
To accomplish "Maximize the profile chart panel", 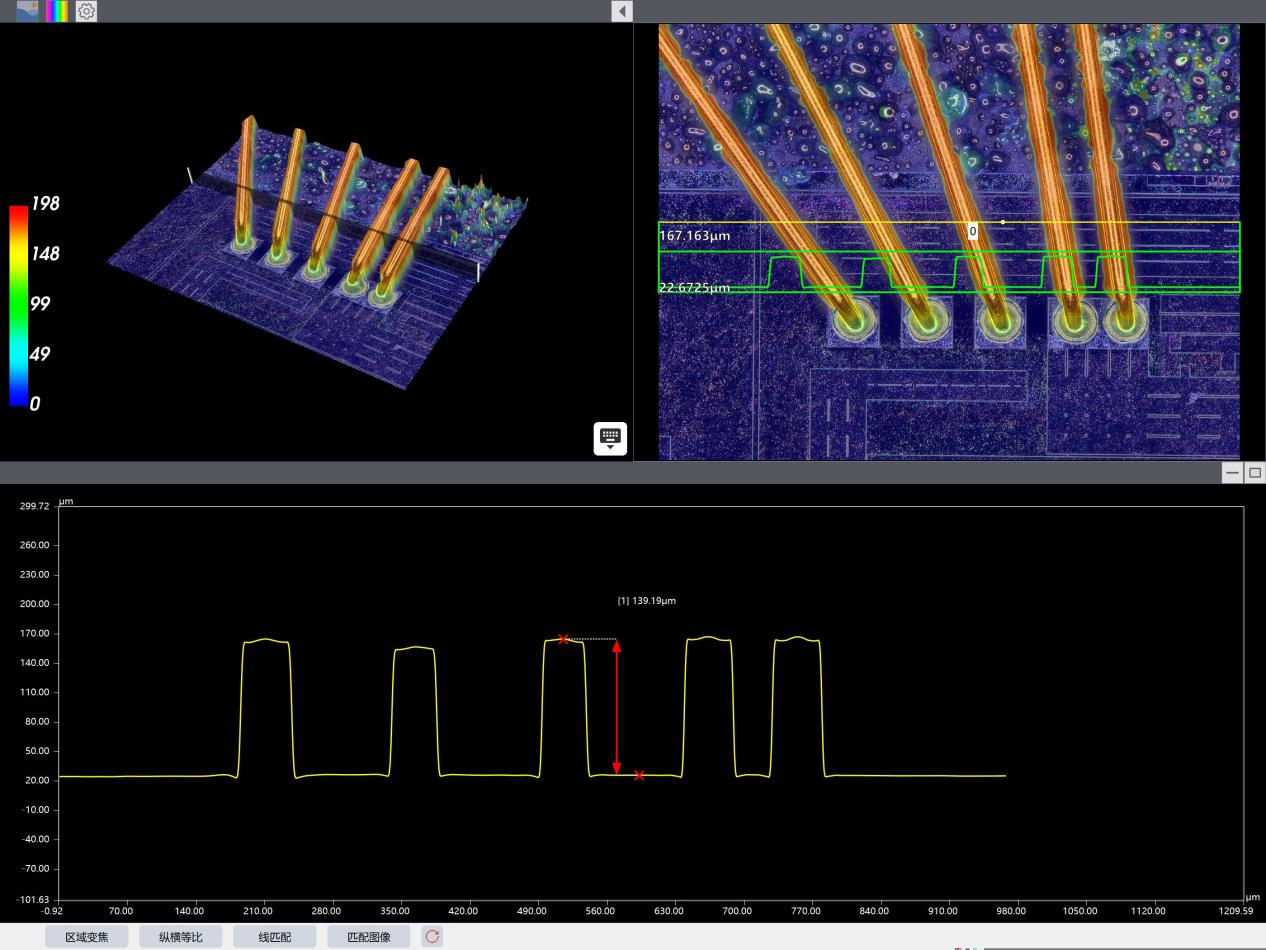I will (1255, 473).
